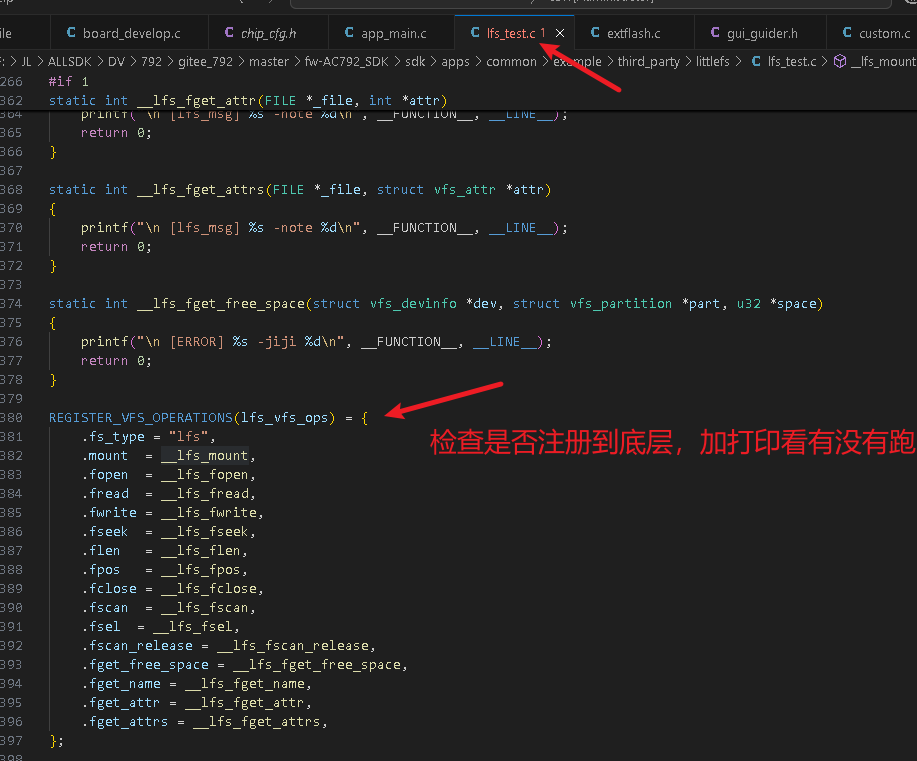This screenshot has width=917, height=761.
Task: Open the lfs_test.c breadcrumb file picker
Action: [792, 61]
